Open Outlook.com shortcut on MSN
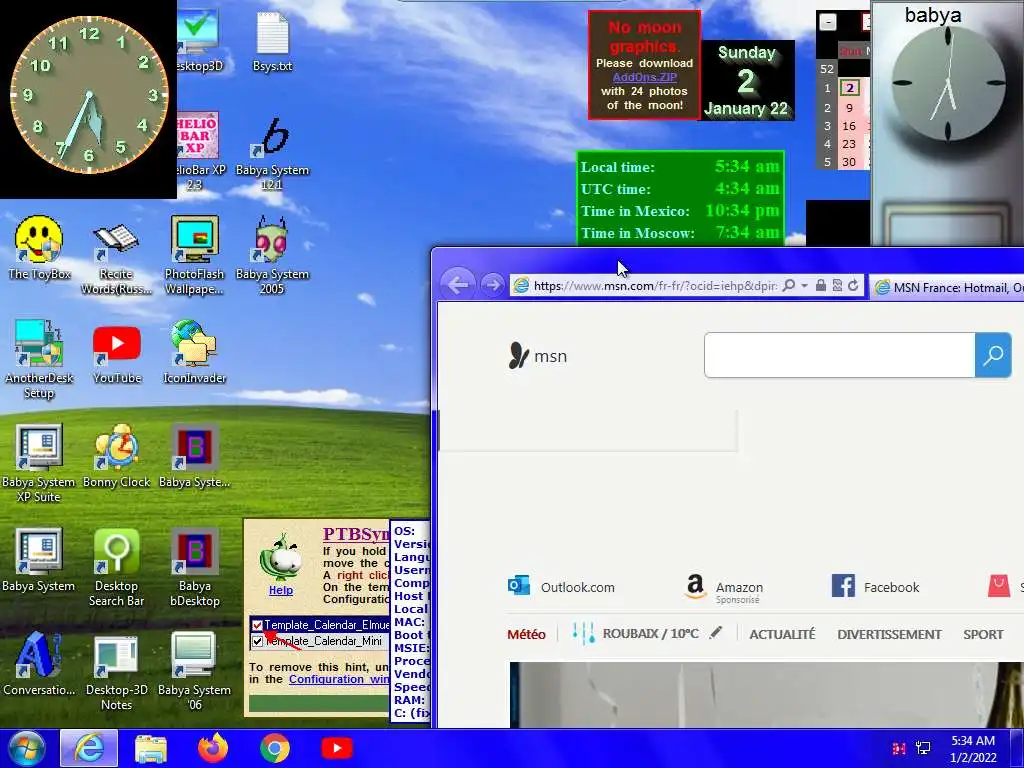This screenshot has width=1024, height=768. click(x=561, y=586)
